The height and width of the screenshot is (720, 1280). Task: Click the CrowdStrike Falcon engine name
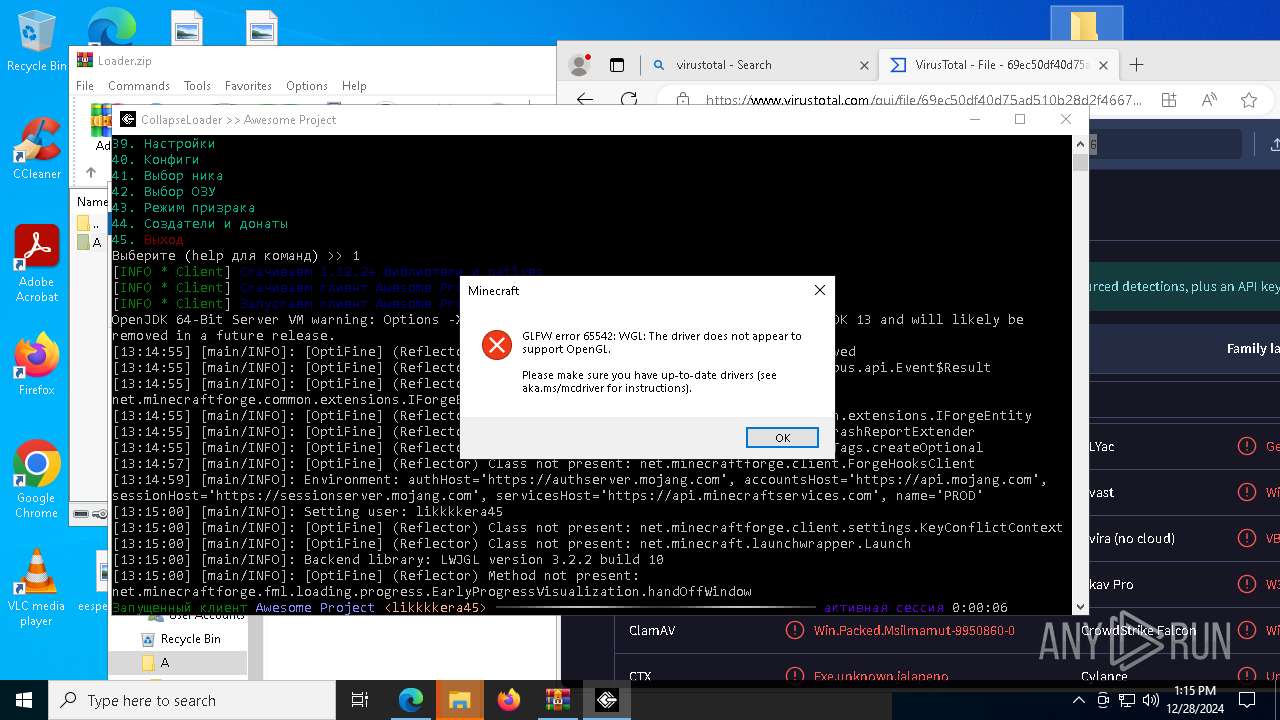(x=1138, y=631)
